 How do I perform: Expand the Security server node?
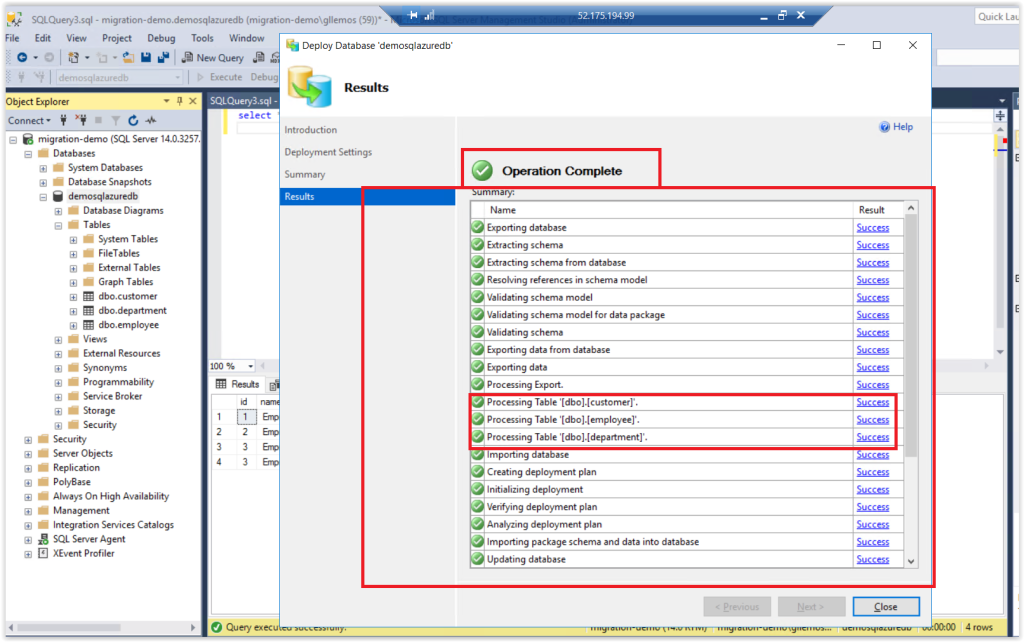(28, 440)
